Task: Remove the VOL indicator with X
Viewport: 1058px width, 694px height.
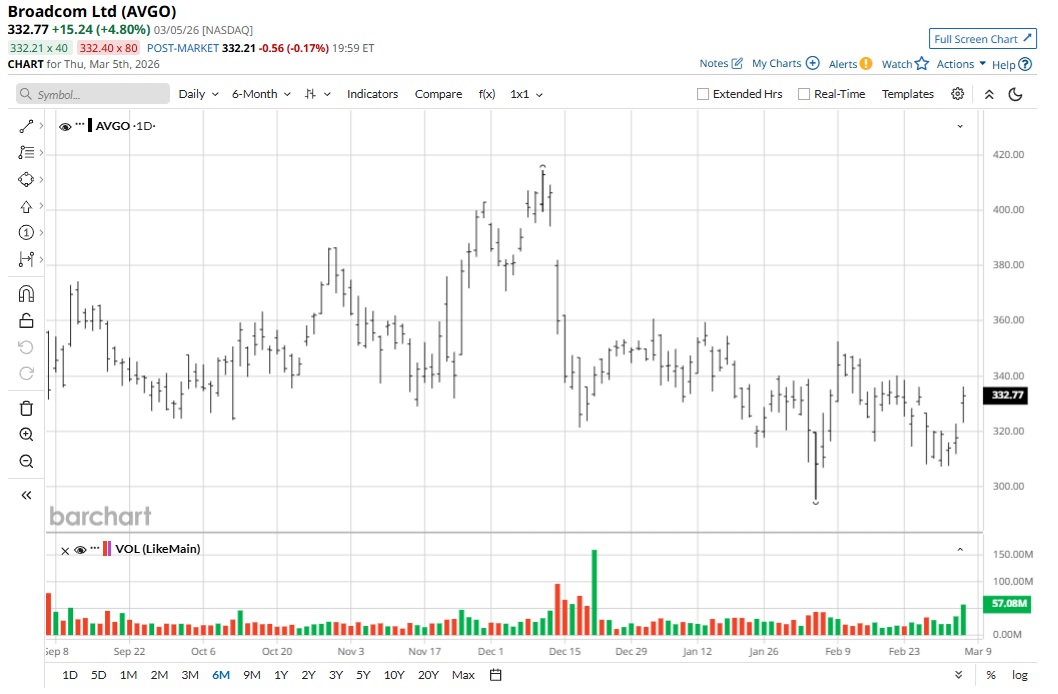Action: click(x=65, y=551)
